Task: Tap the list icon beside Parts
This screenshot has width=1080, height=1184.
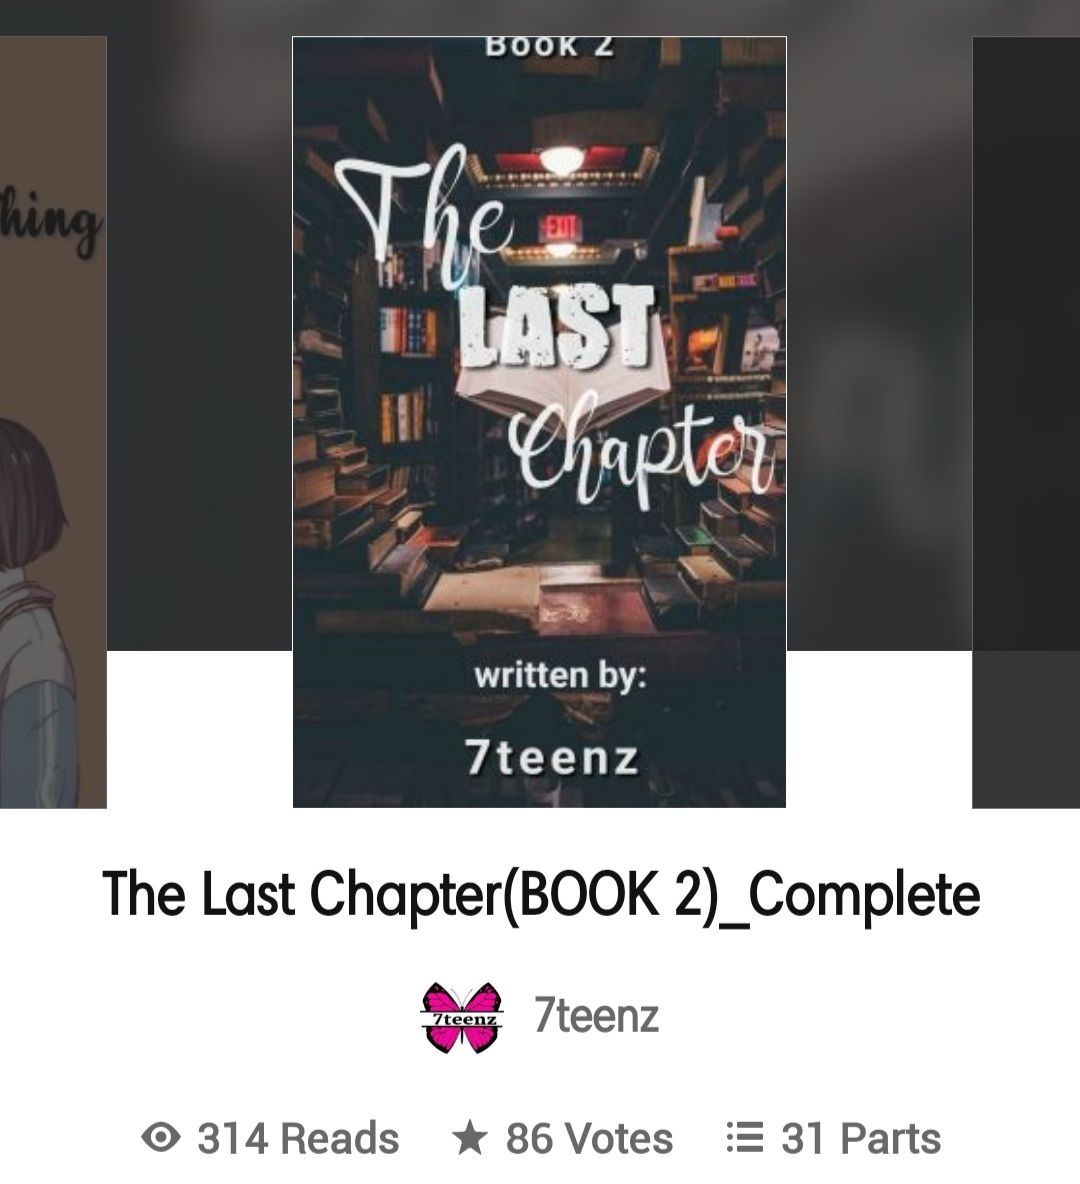Action: tap(745, 1137)
